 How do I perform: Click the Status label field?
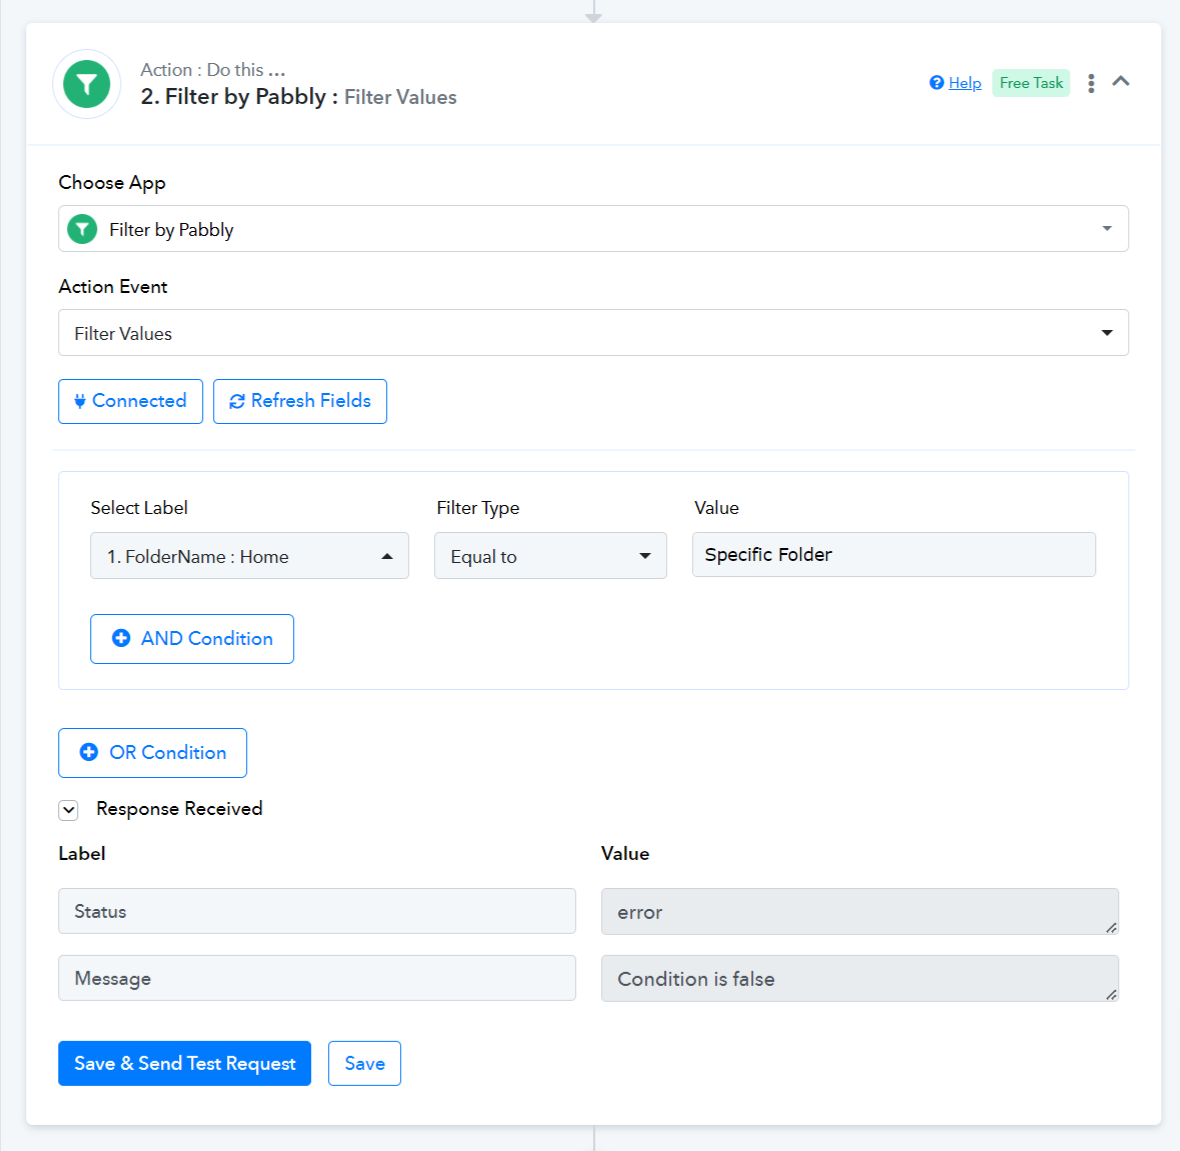pos(317,912)
